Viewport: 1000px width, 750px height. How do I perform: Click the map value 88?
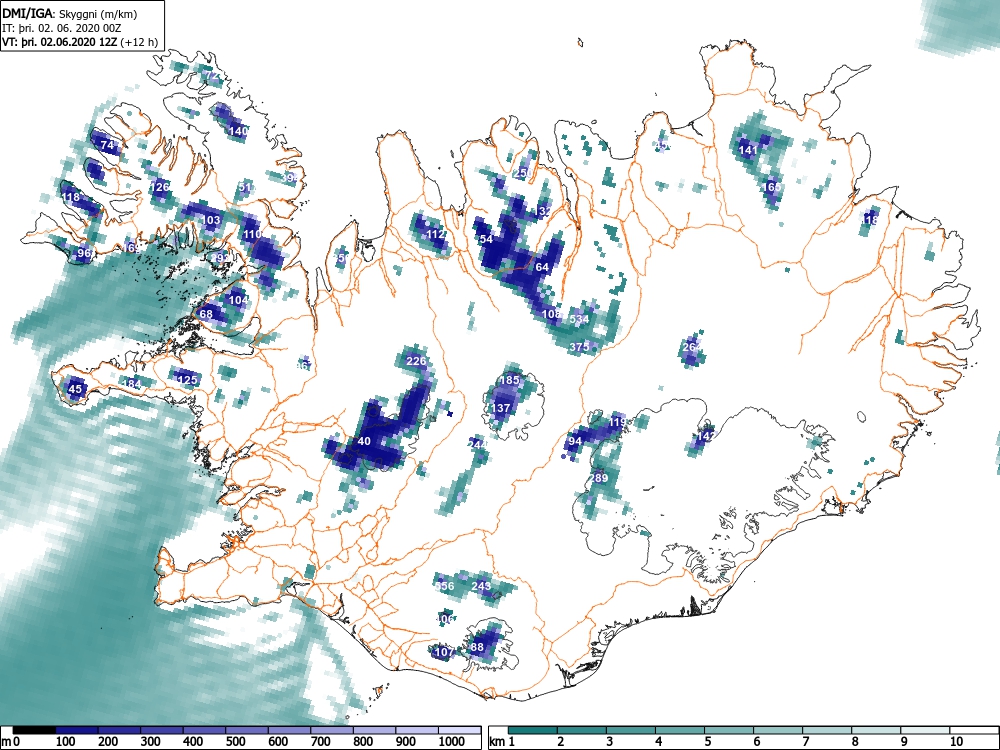tap(477, 647)
